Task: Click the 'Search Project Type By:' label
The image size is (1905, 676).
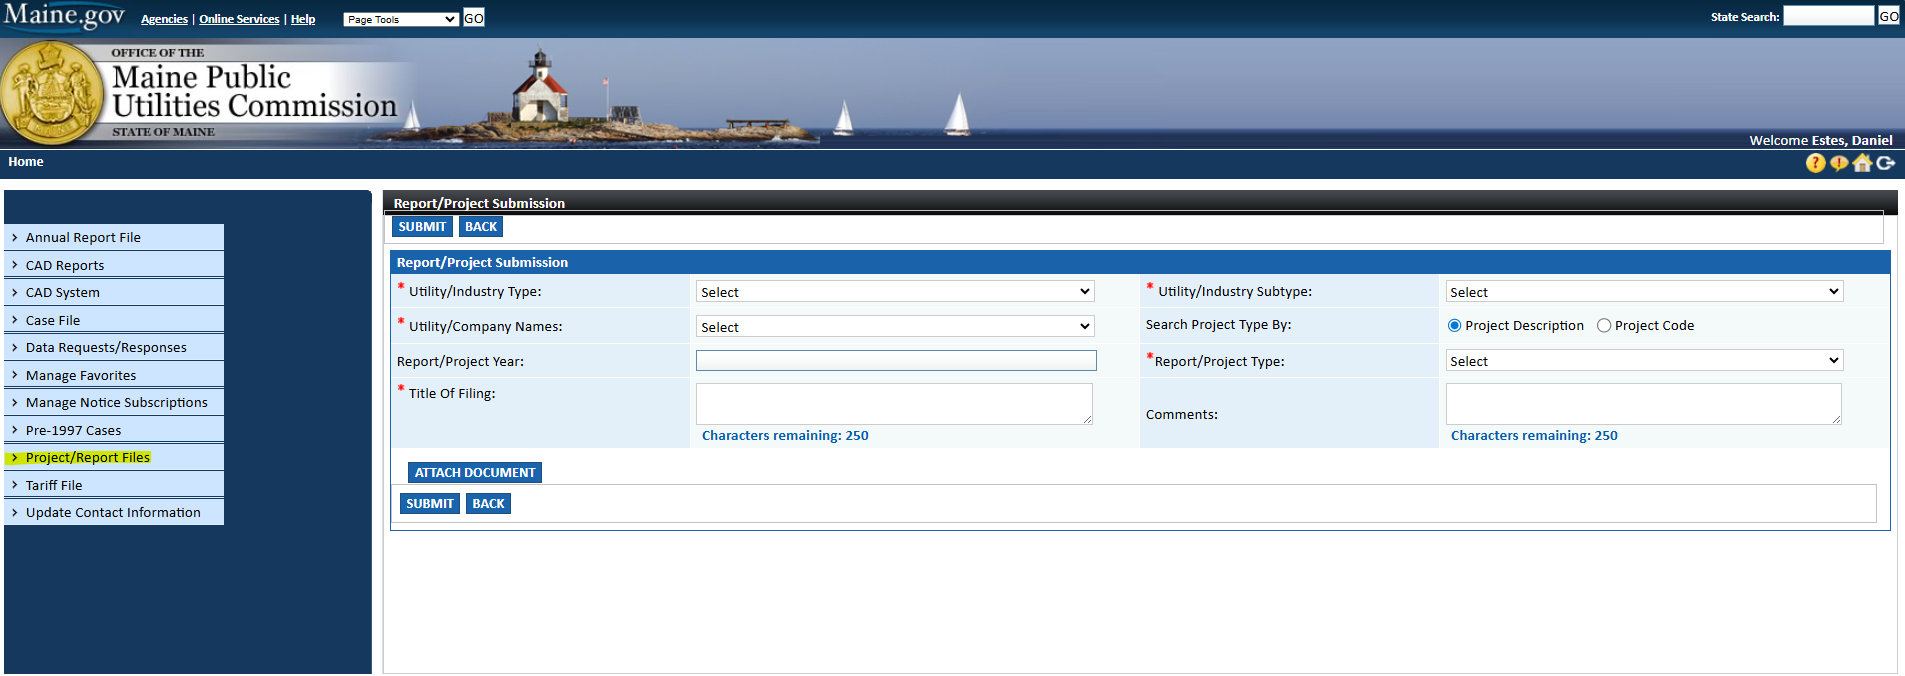Action: [1218, 325]
